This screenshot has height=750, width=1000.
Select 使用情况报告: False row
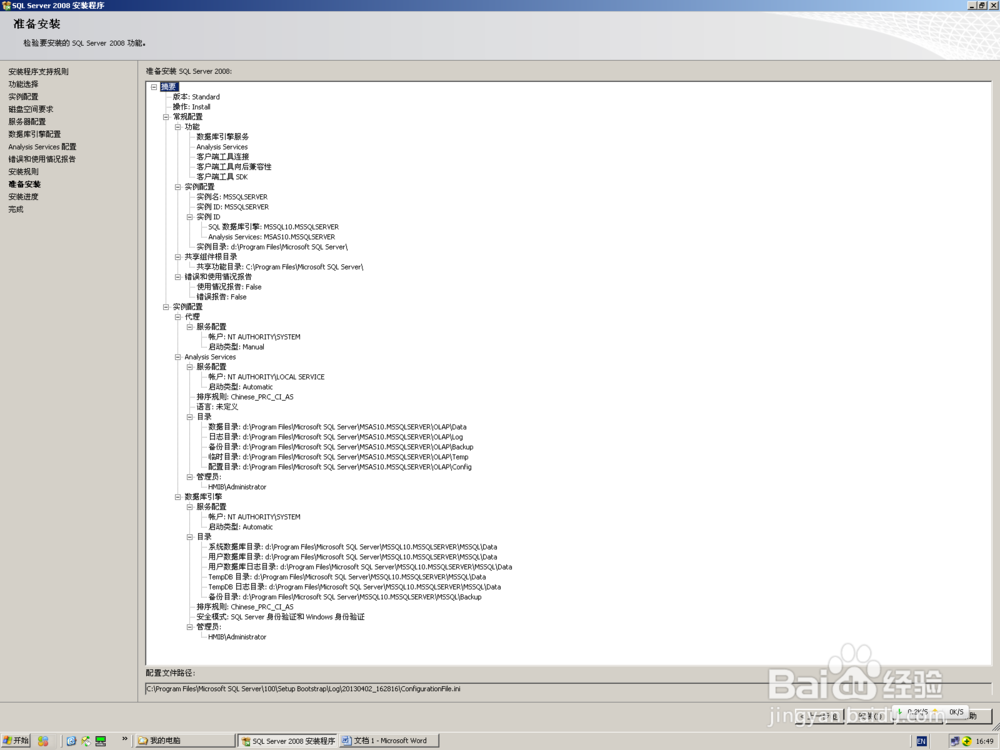point(229,287)
